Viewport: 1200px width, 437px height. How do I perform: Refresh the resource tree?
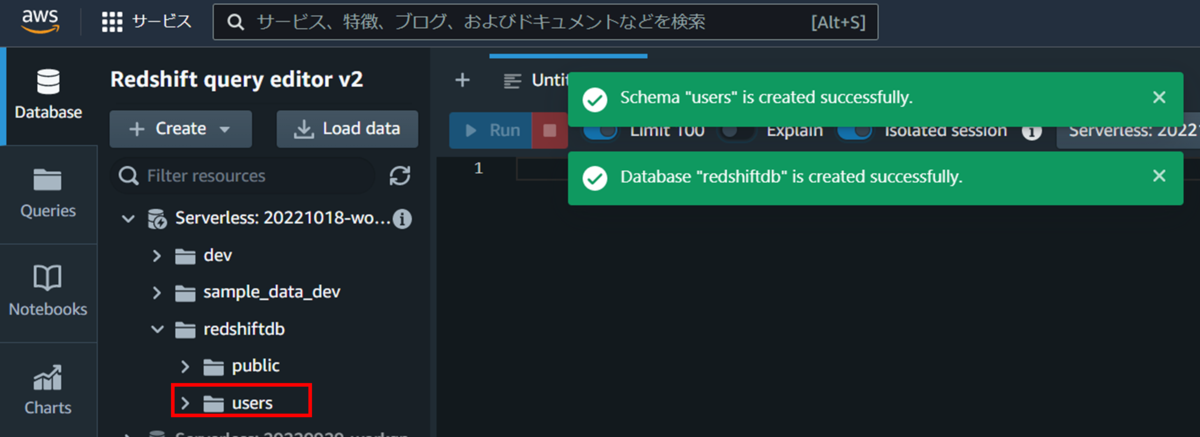[x=400, y=176]
